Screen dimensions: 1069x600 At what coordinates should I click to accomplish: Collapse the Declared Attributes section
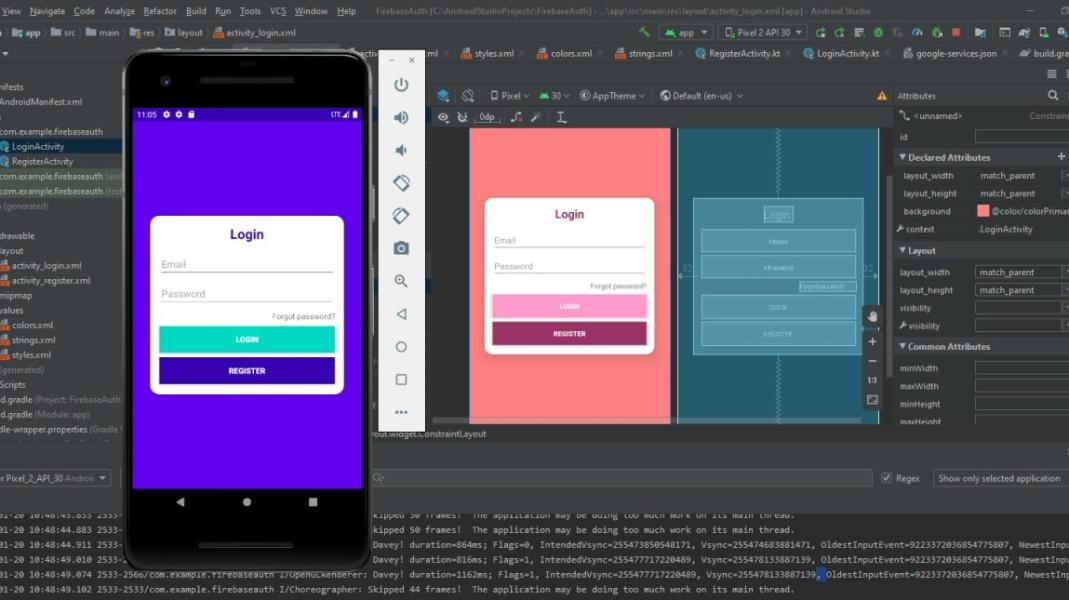[903, 158]
